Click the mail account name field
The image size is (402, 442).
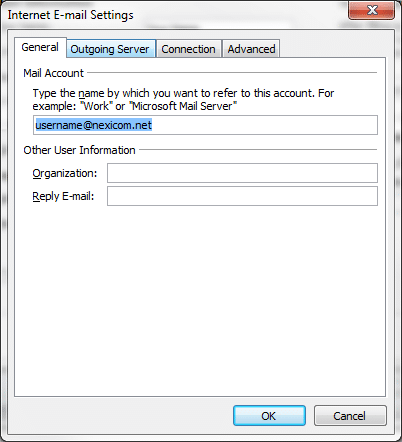pos(205,125)
